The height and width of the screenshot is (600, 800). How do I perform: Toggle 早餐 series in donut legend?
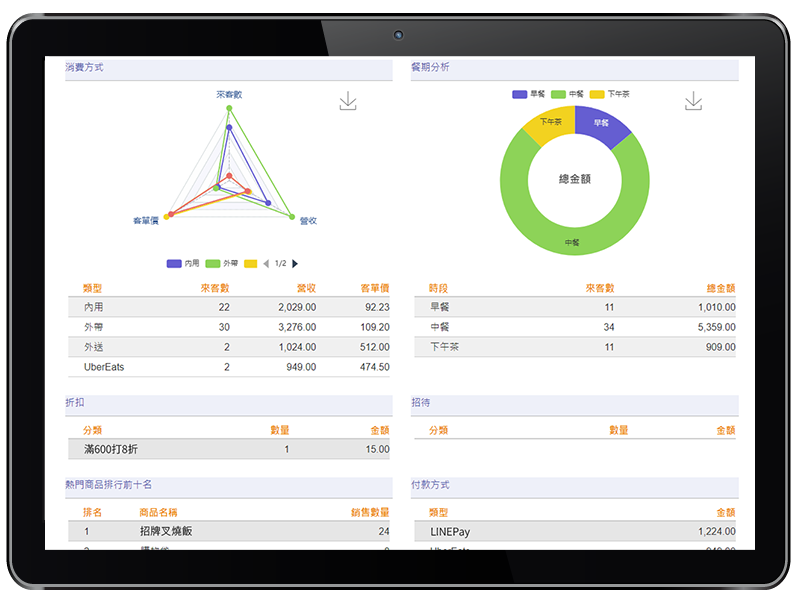[529, 94]
